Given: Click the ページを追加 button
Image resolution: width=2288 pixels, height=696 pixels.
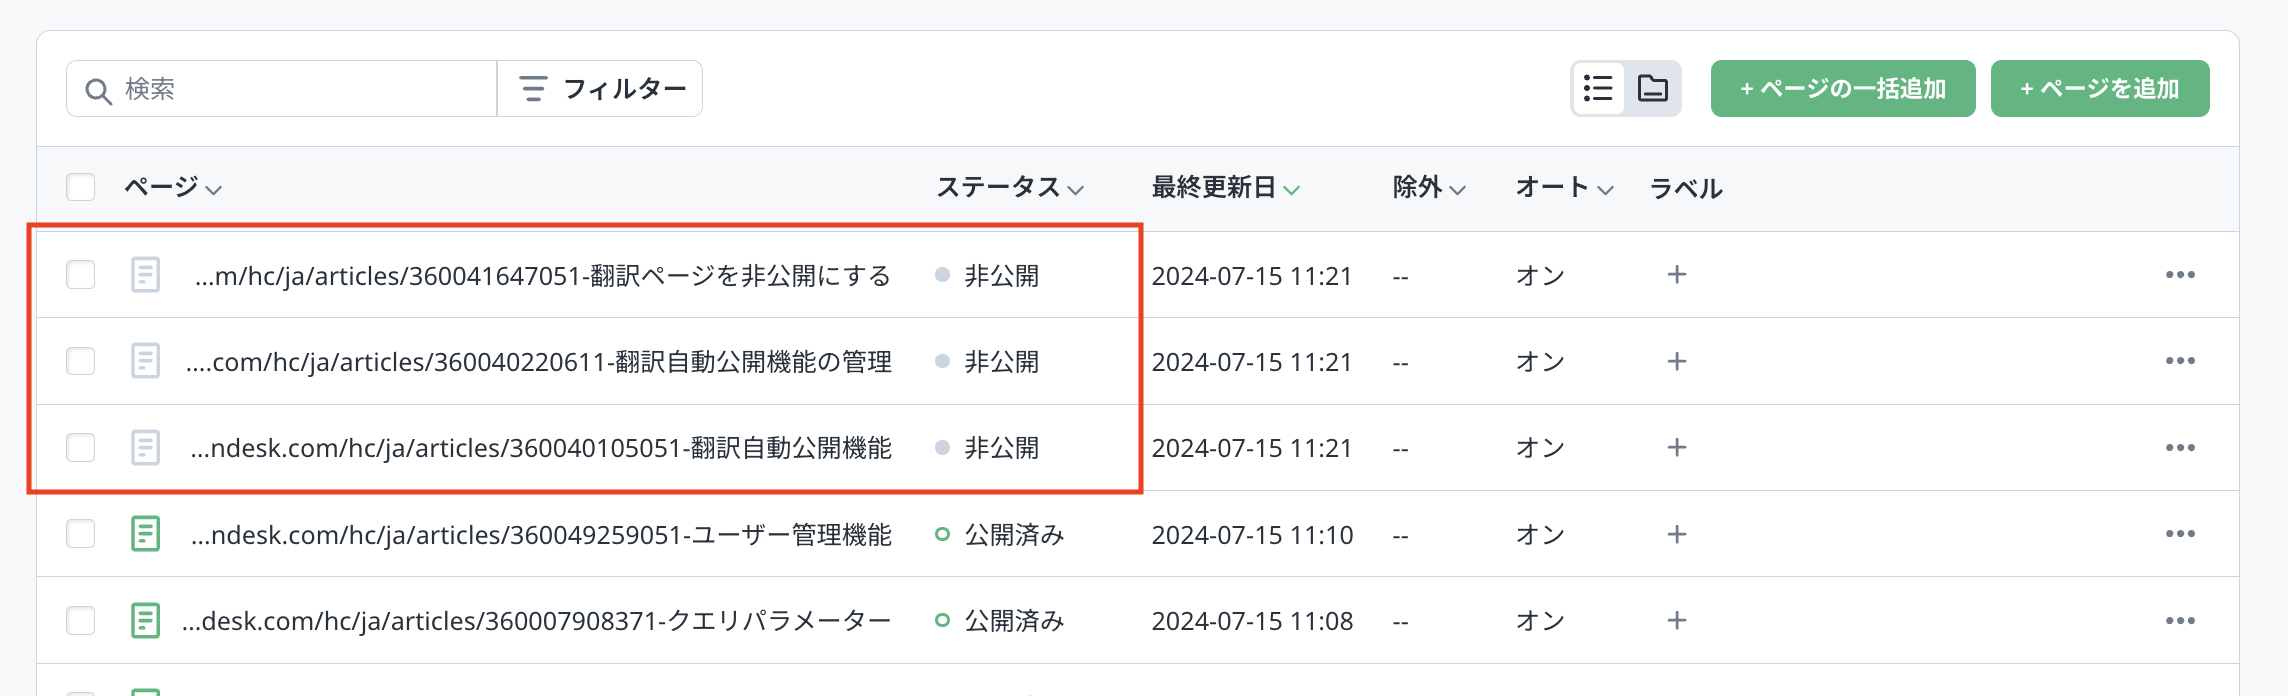Looking at the screenshot, I should [2099, 89].
